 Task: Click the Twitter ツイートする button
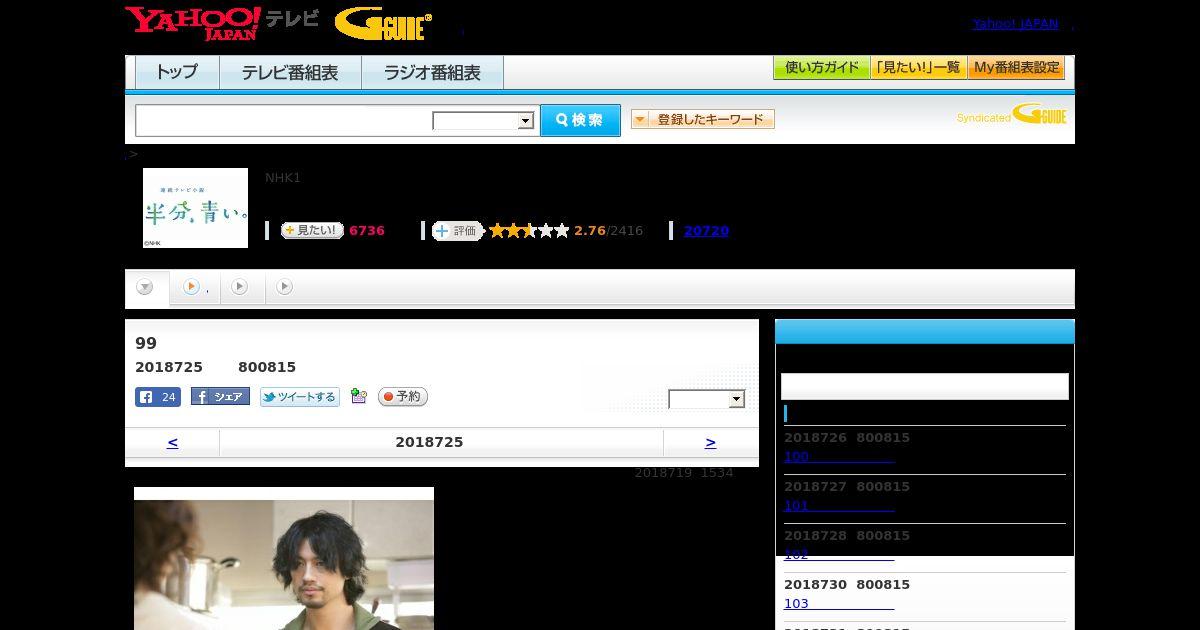point(299,397)
